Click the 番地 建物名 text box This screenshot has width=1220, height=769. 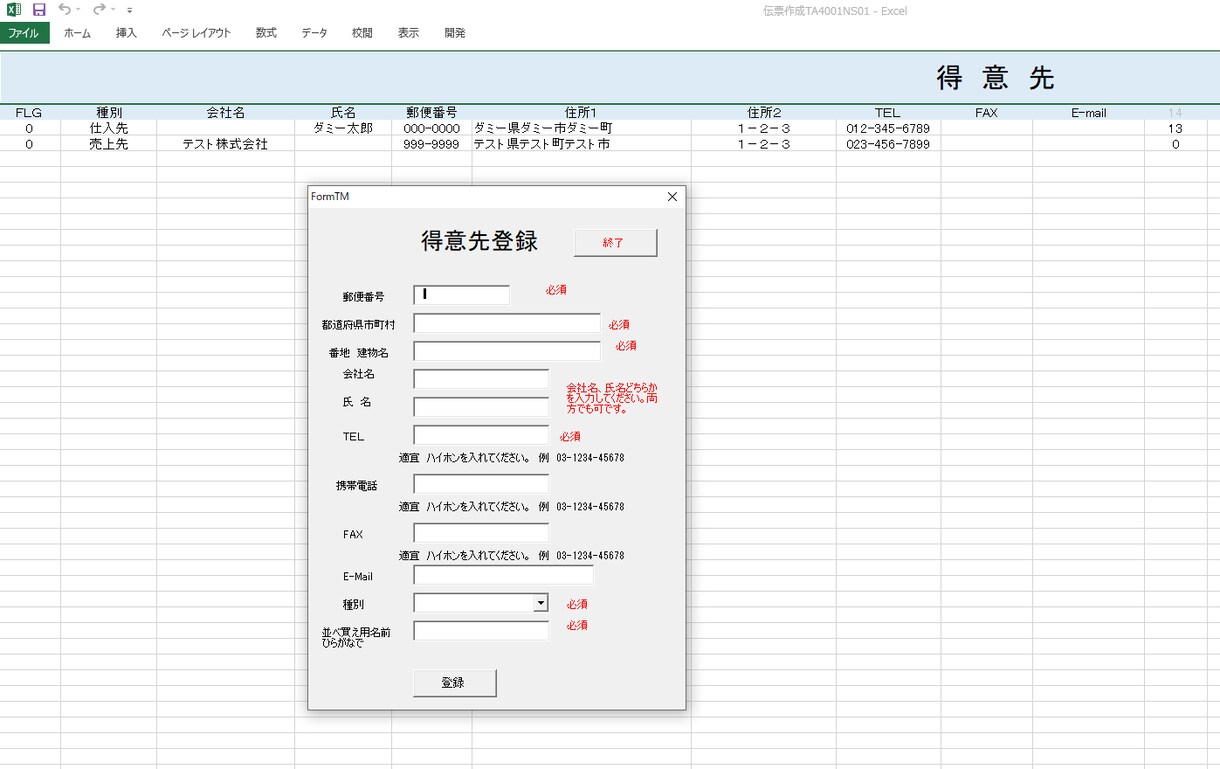click(x=507, y=351)
